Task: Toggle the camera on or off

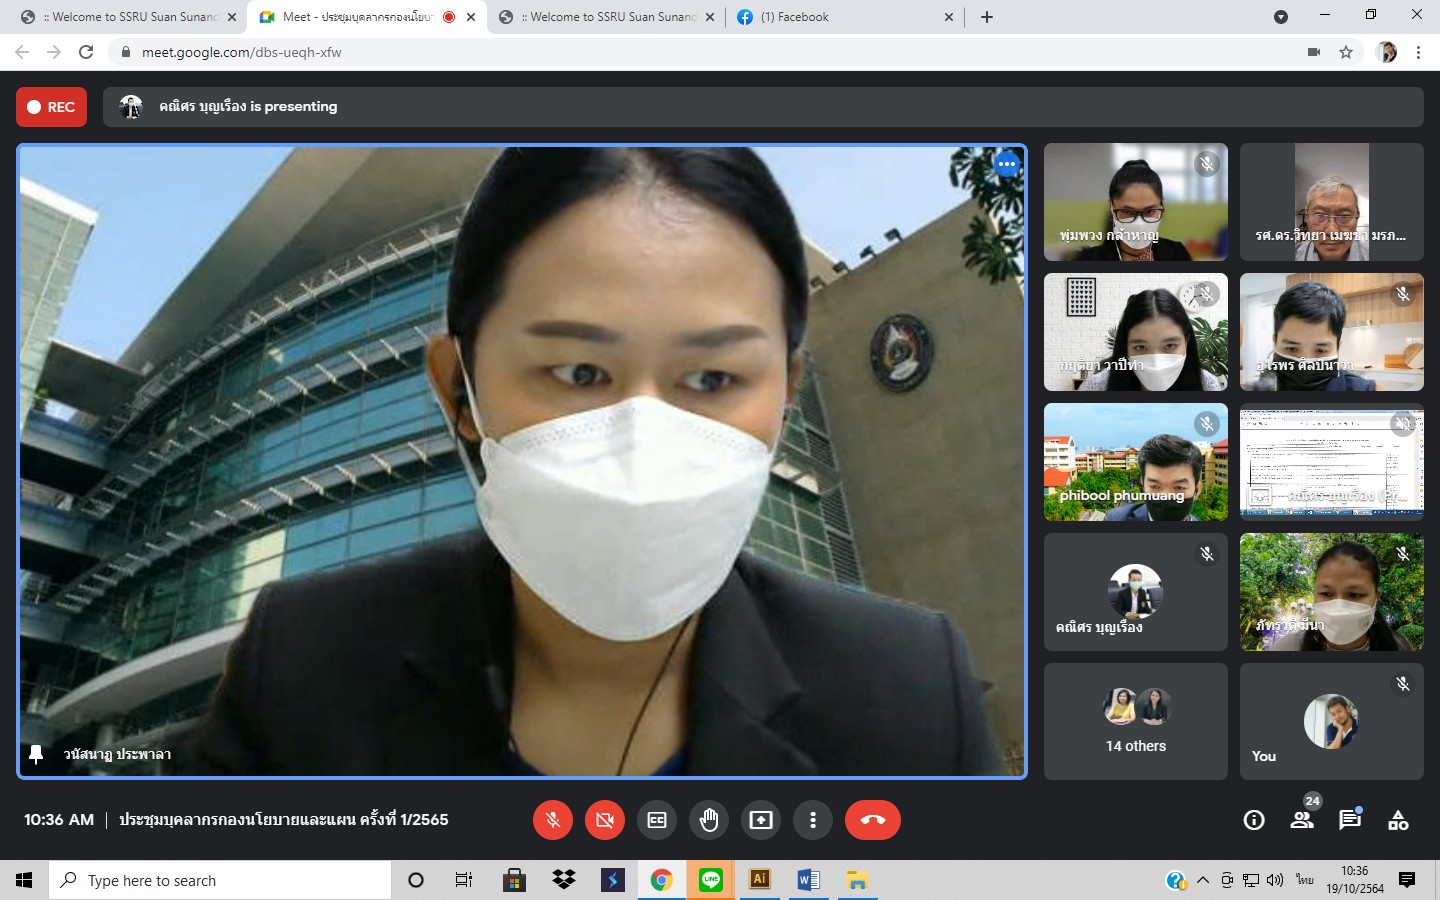Action: 605,820
